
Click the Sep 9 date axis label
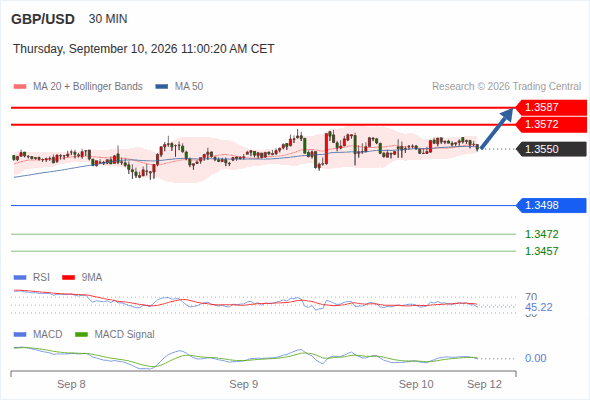[x=244, y=385]
